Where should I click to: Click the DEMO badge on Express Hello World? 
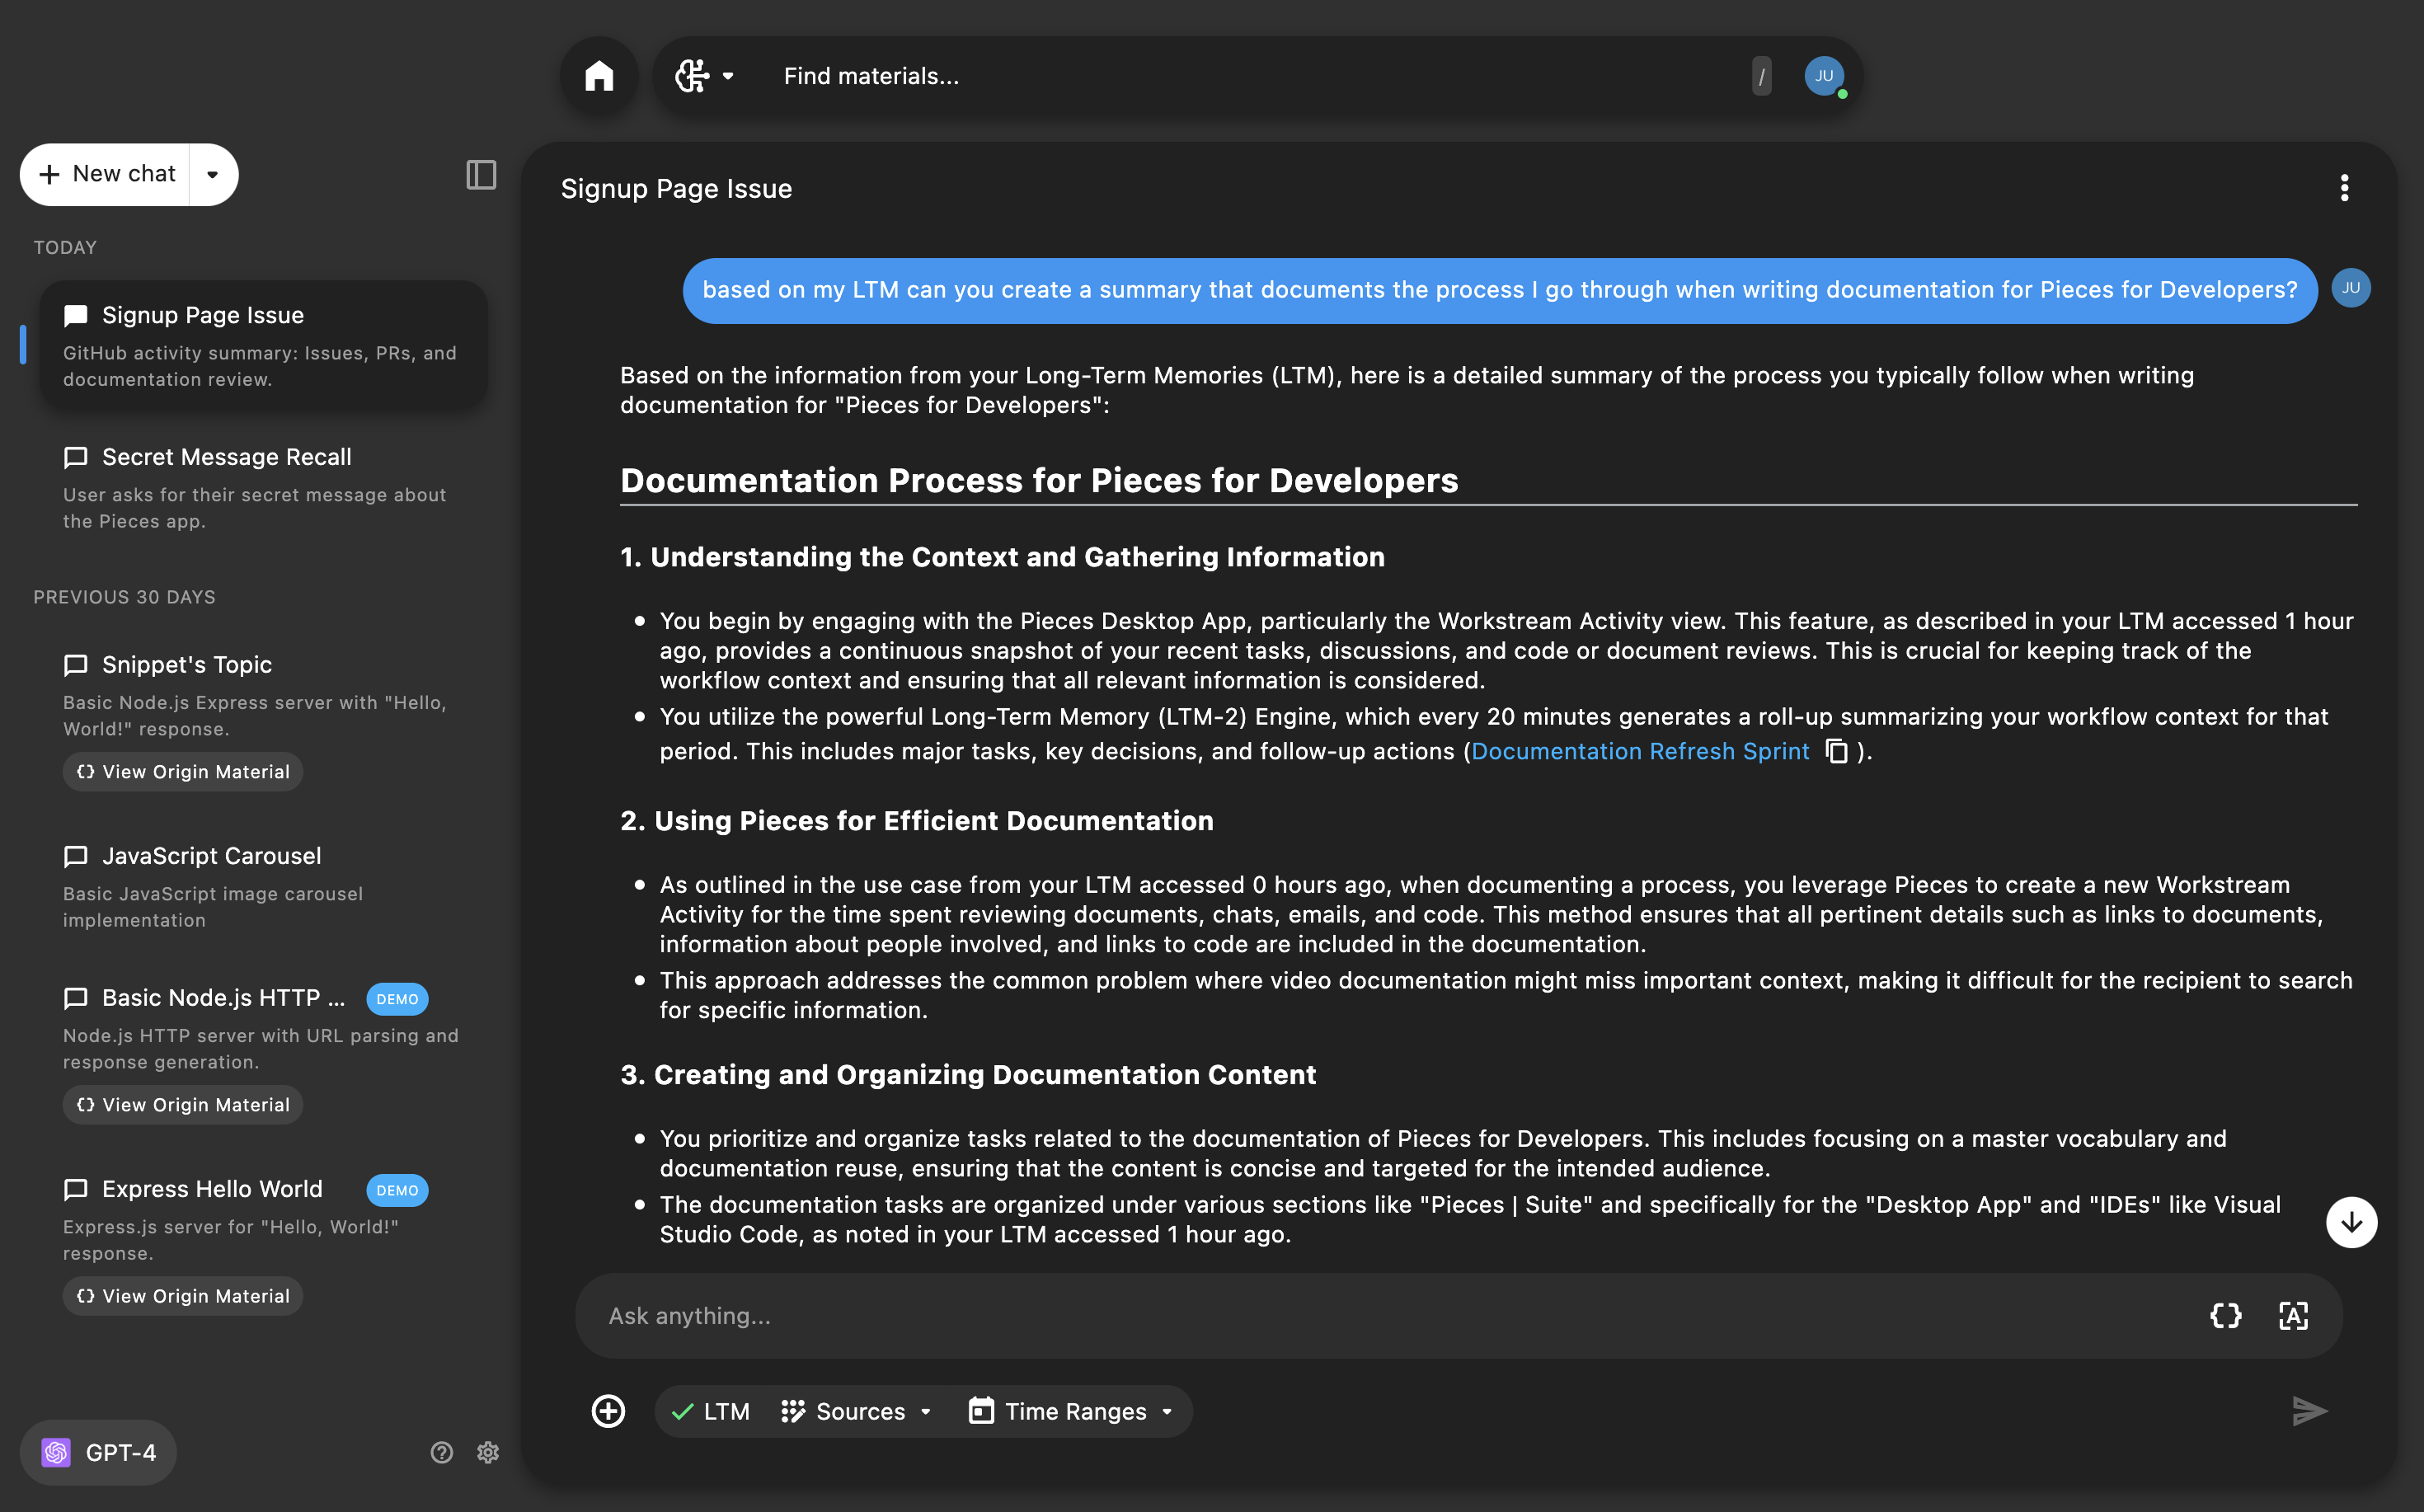coord(397,1190)
